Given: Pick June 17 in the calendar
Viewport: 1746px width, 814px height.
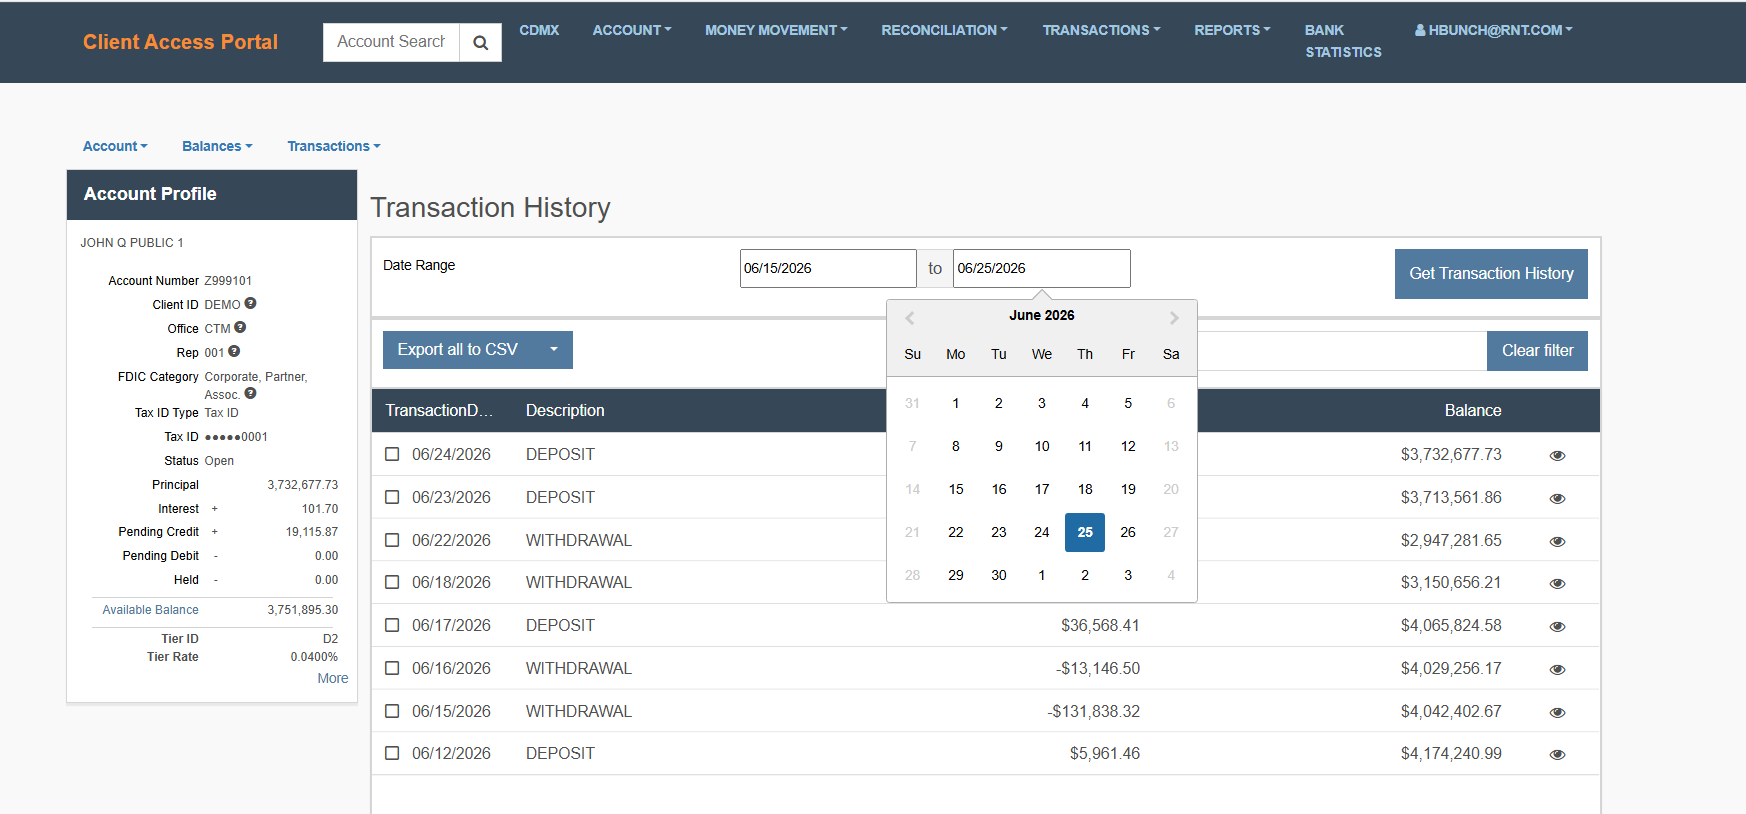Looking at the screenshot, I should pos(1042,489).
